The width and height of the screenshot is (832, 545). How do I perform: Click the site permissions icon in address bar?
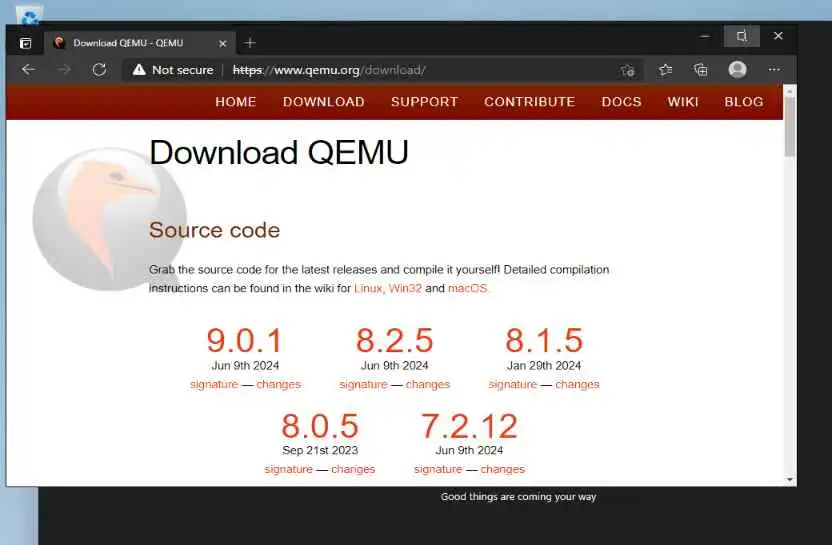pyautogui.click(x=628, y=70)
